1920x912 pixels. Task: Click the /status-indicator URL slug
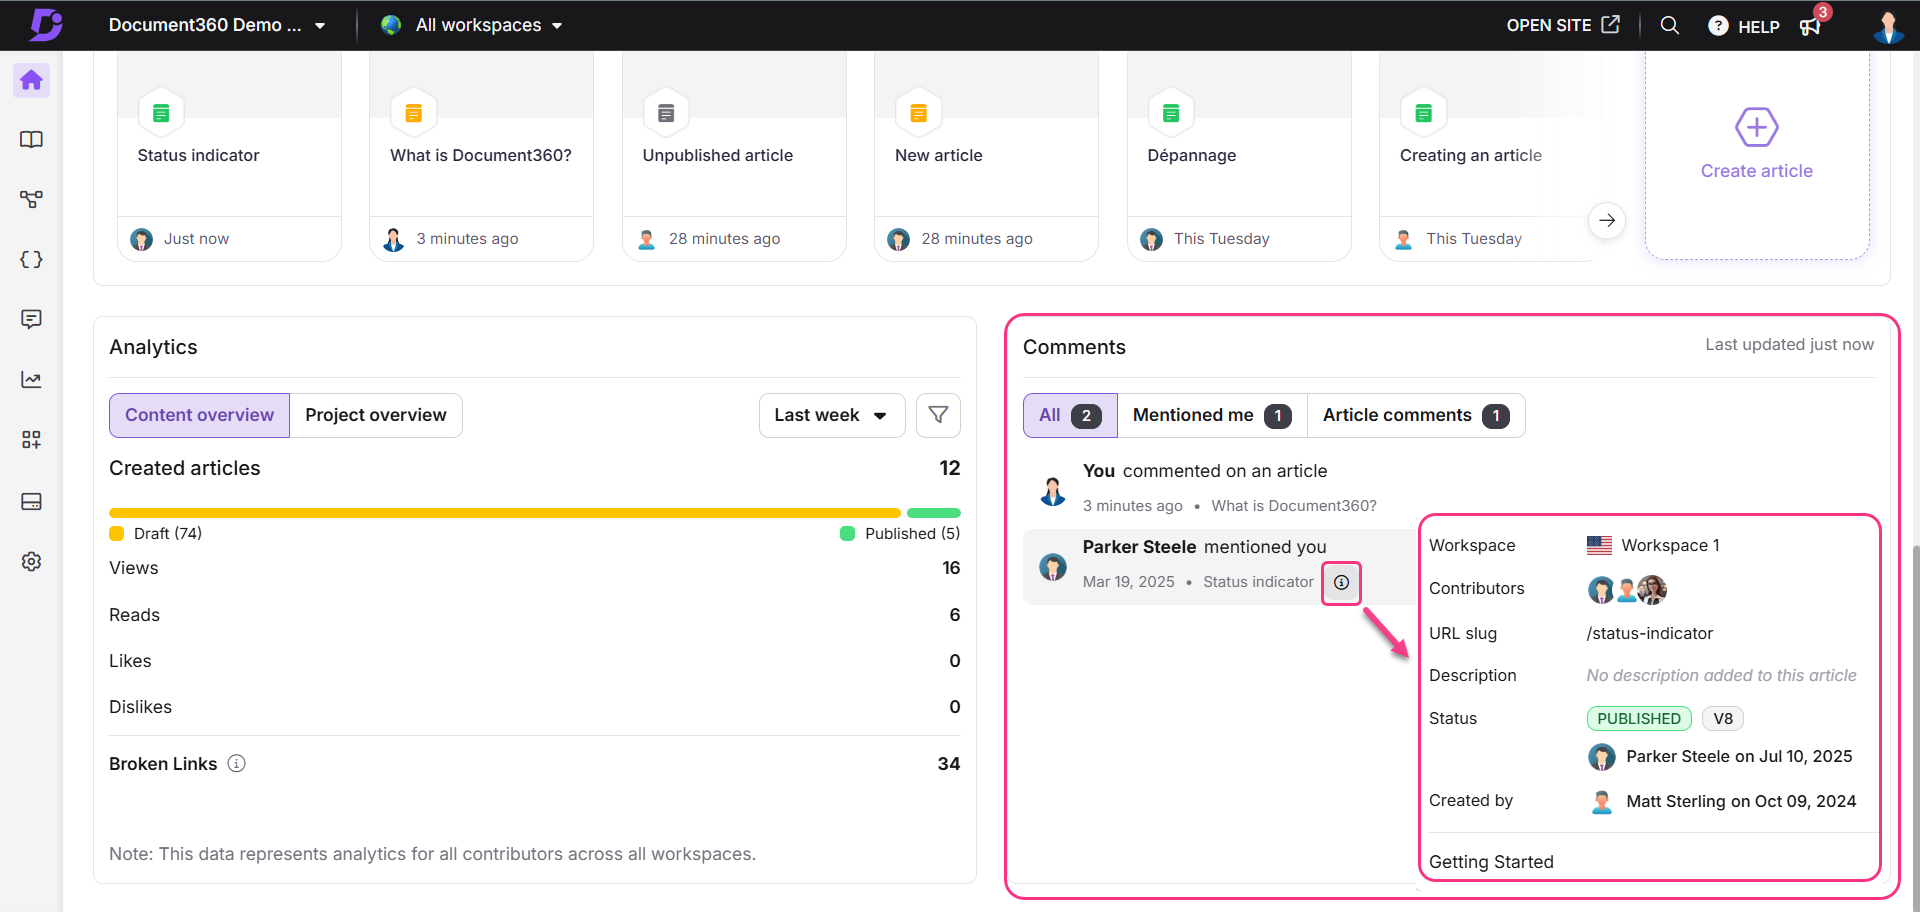[1650, 634]
